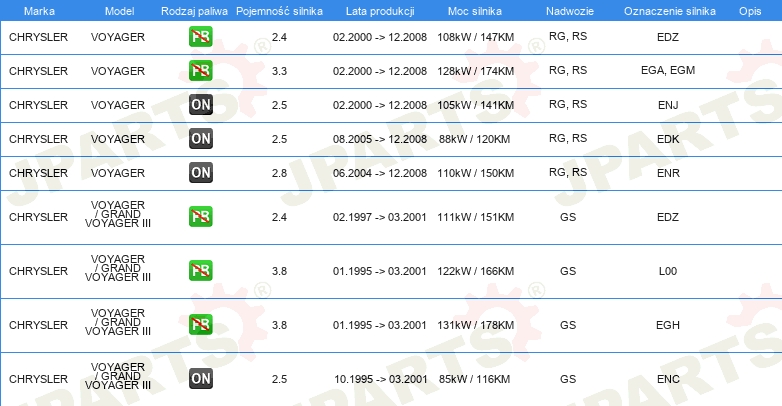This screenshot has height=406, width=782.
Task: Click the power value 88kW / 120KM
Action: [x=474, y=139]
